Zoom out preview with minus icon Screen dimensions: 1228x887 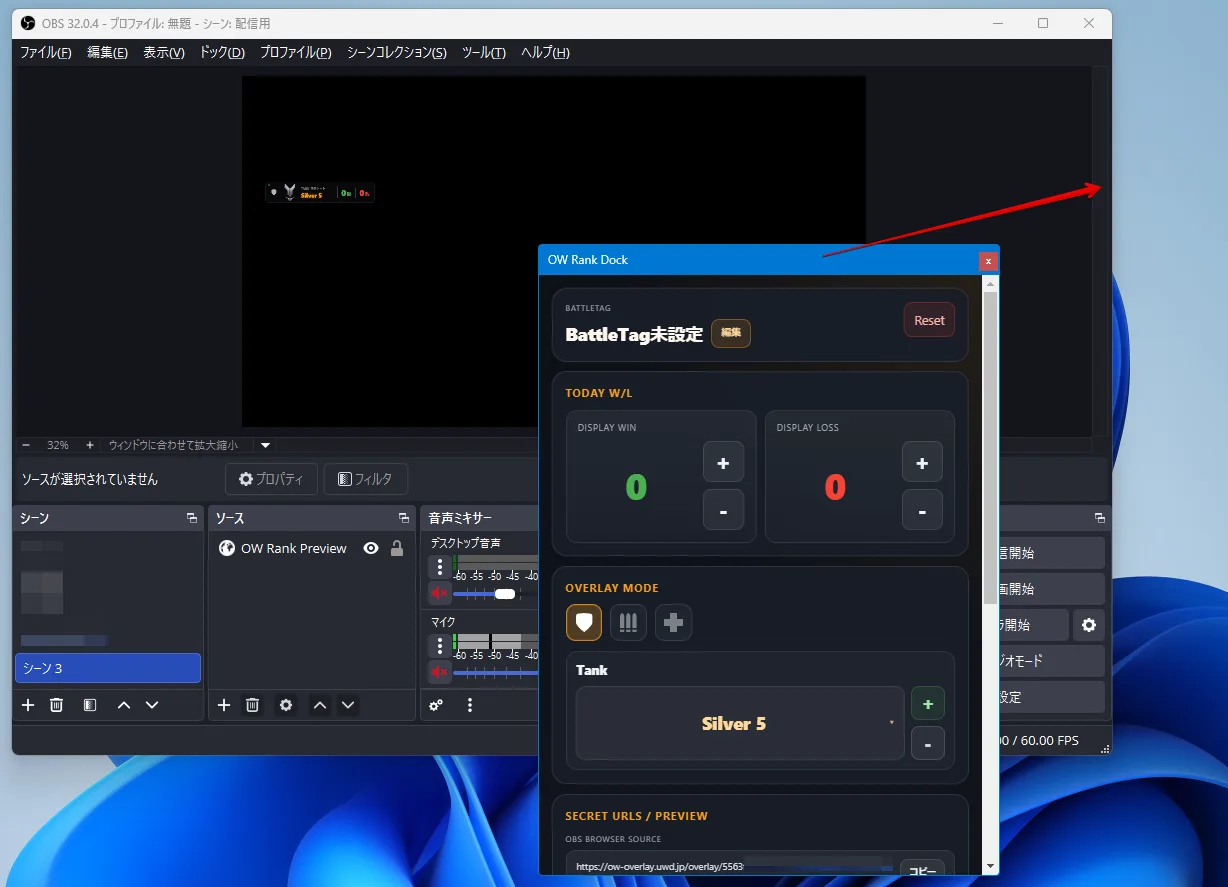pyautogui.click(x=26, y=445)
